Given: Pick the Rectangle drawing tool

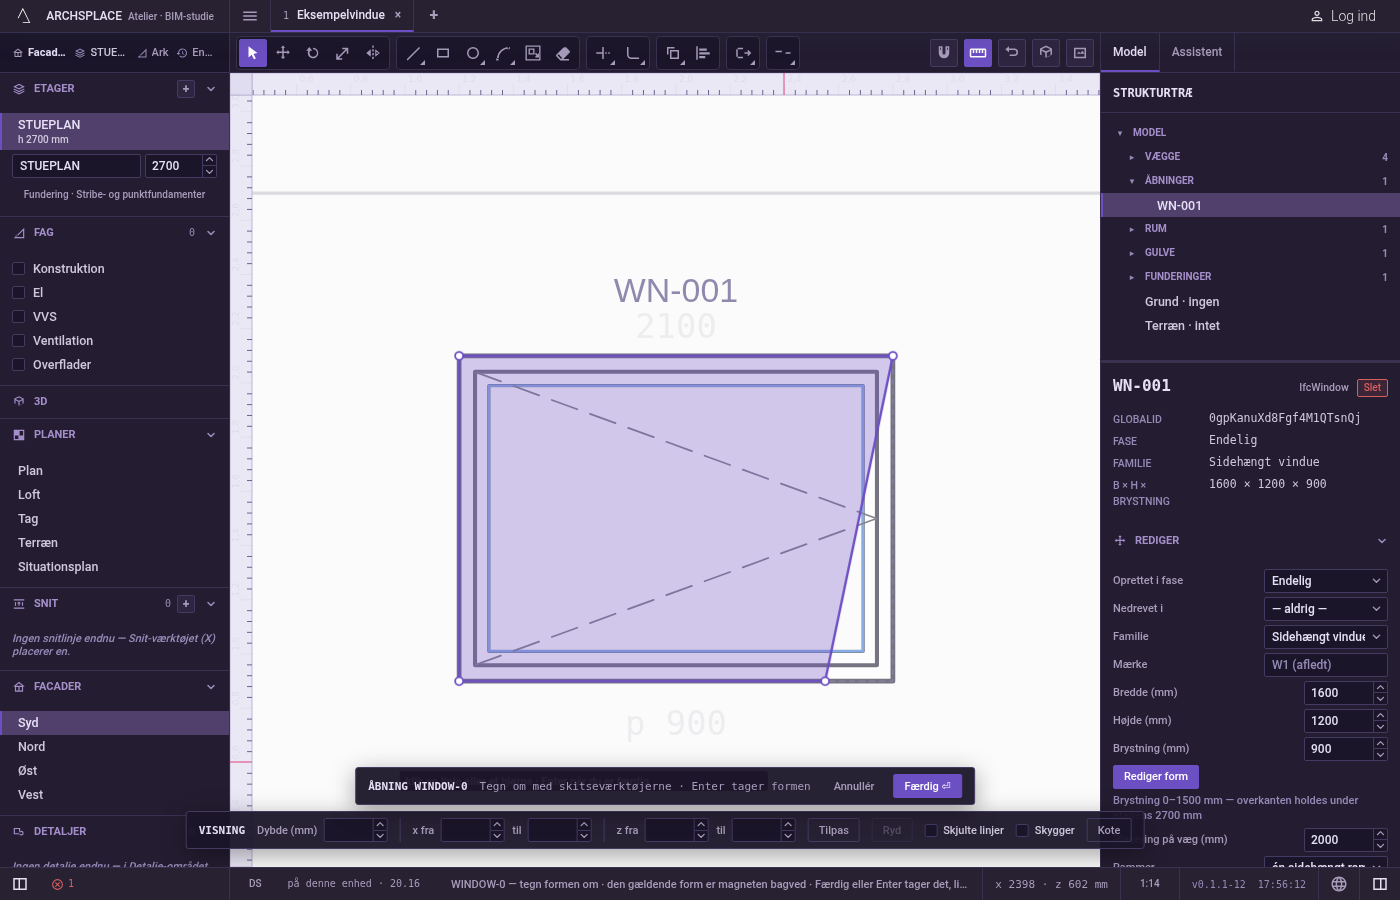Looking at the screenshot, I should [443, 53].
